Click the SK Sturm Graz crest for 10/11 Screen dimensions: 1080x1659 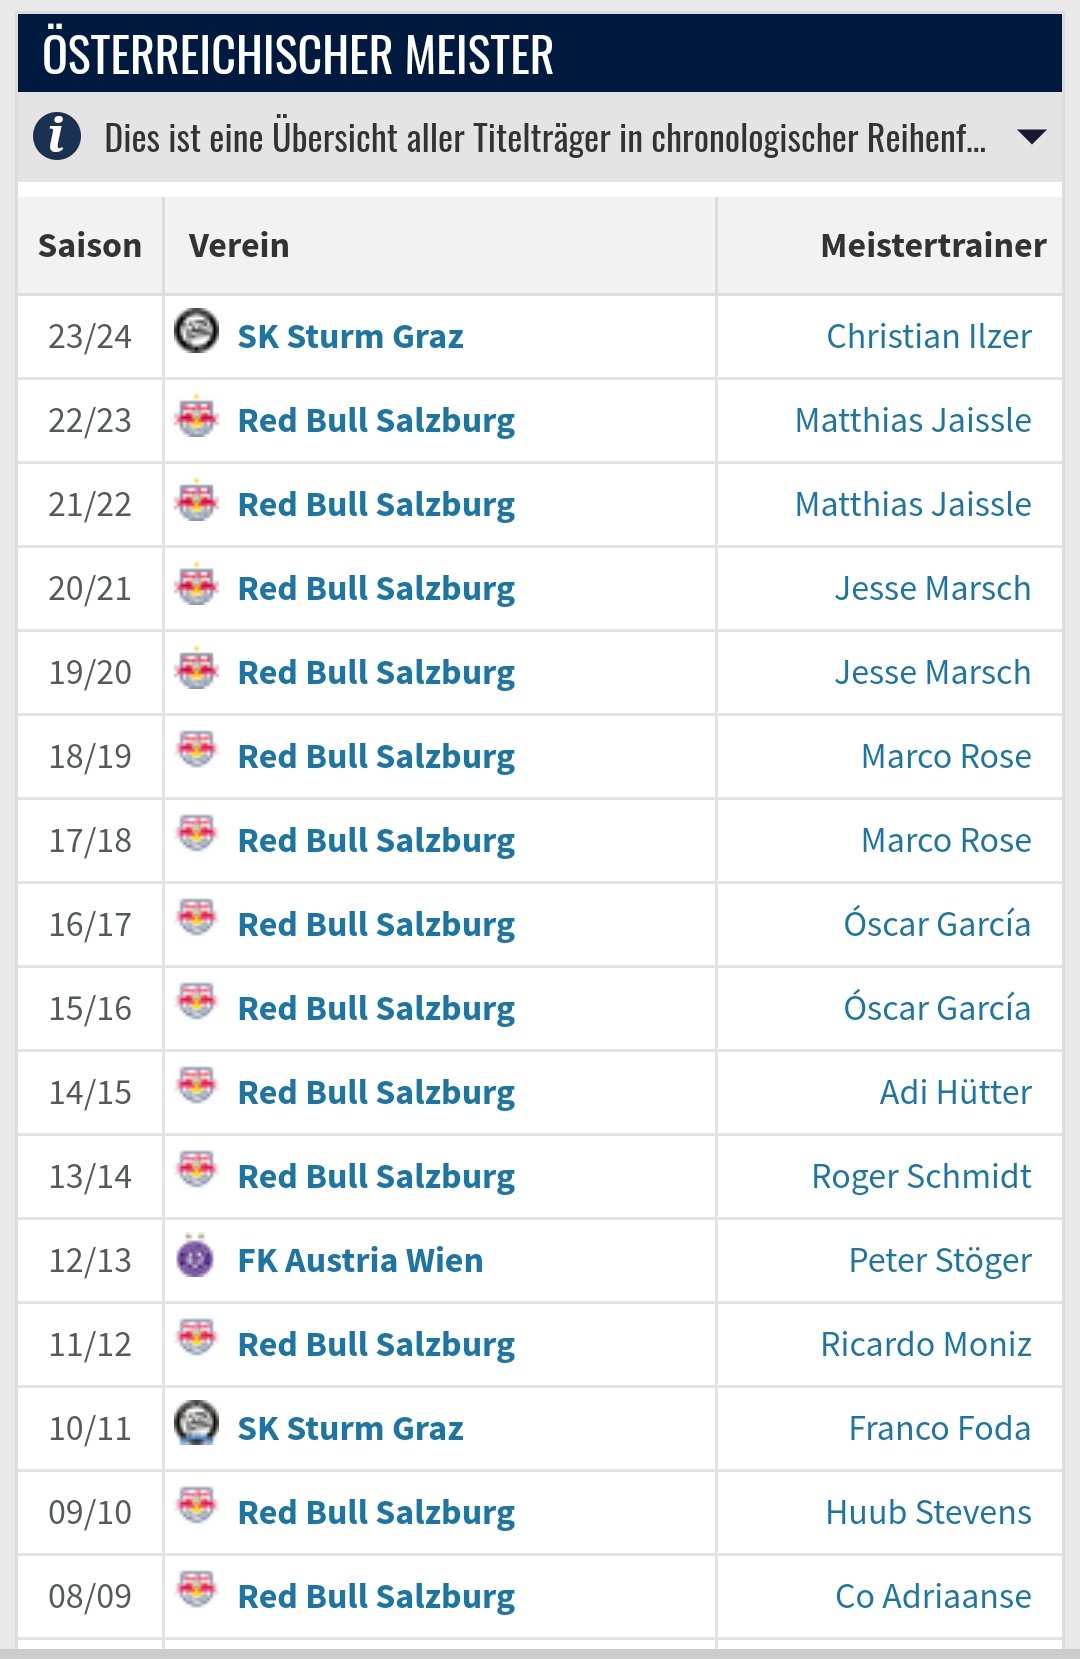(x=196, y=1423)
